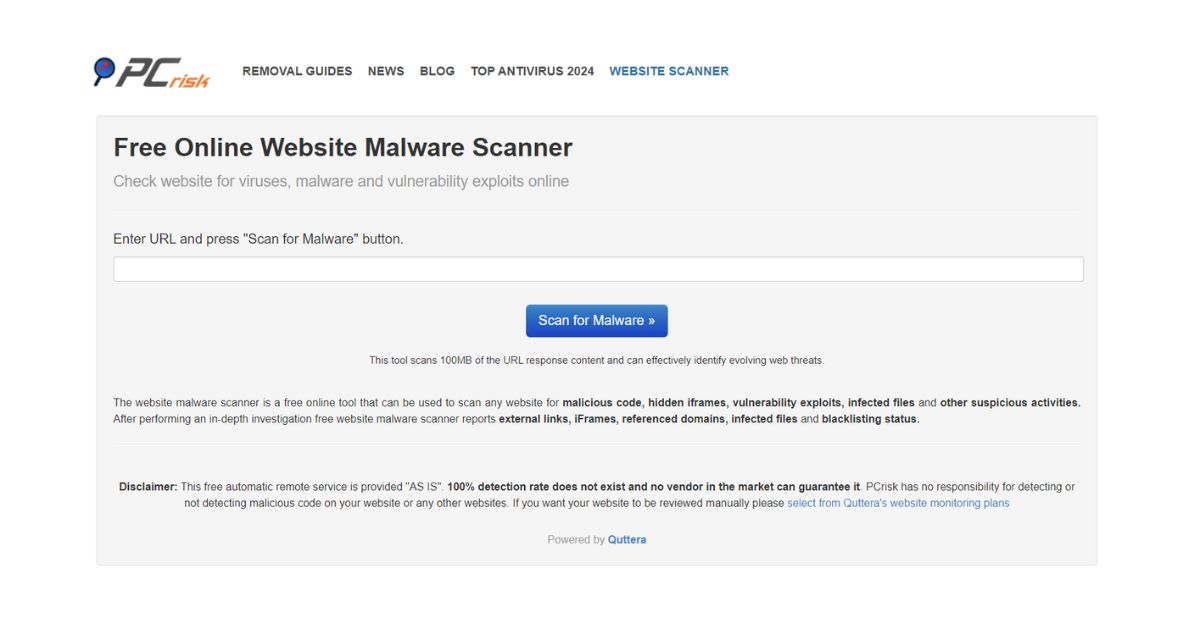Screen dimensions: 1200x630
Task: Open Quttera's website monitoring plans link
Action: pyautogui.click(x=898, y=502)
